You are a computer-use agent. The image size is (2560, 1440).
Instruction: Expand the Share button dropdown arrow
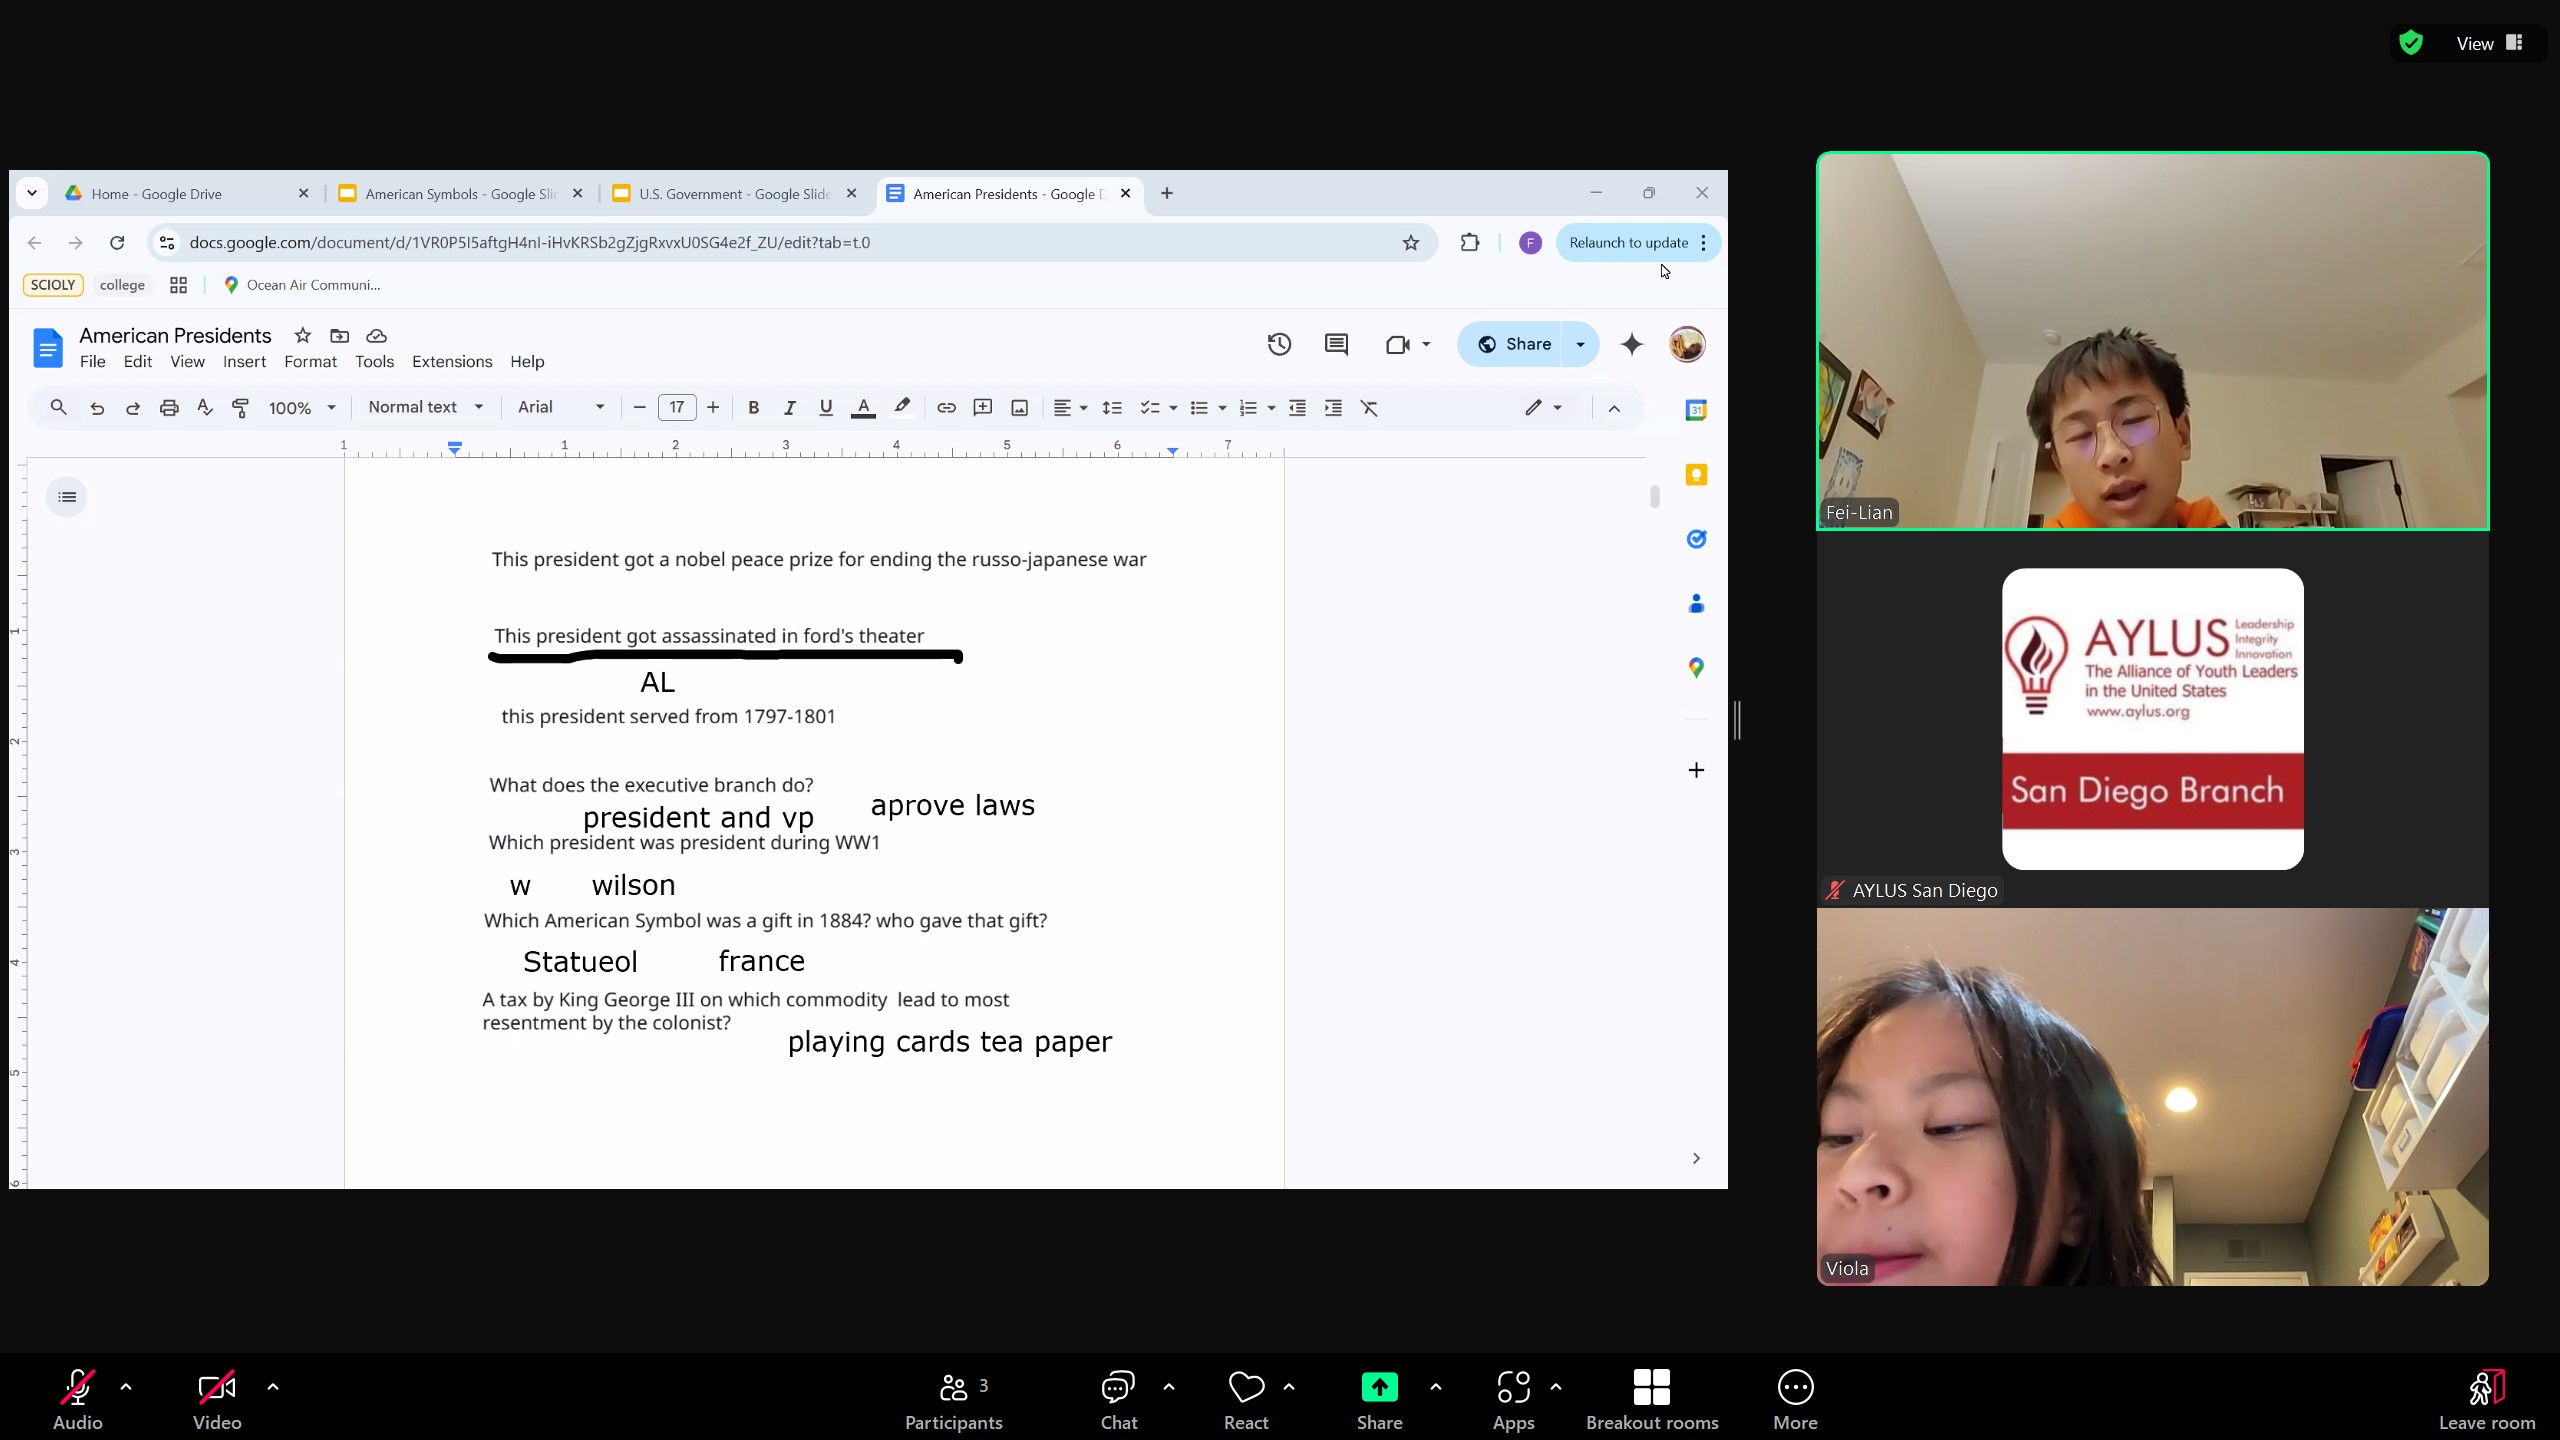click(x=1580, y=345)
